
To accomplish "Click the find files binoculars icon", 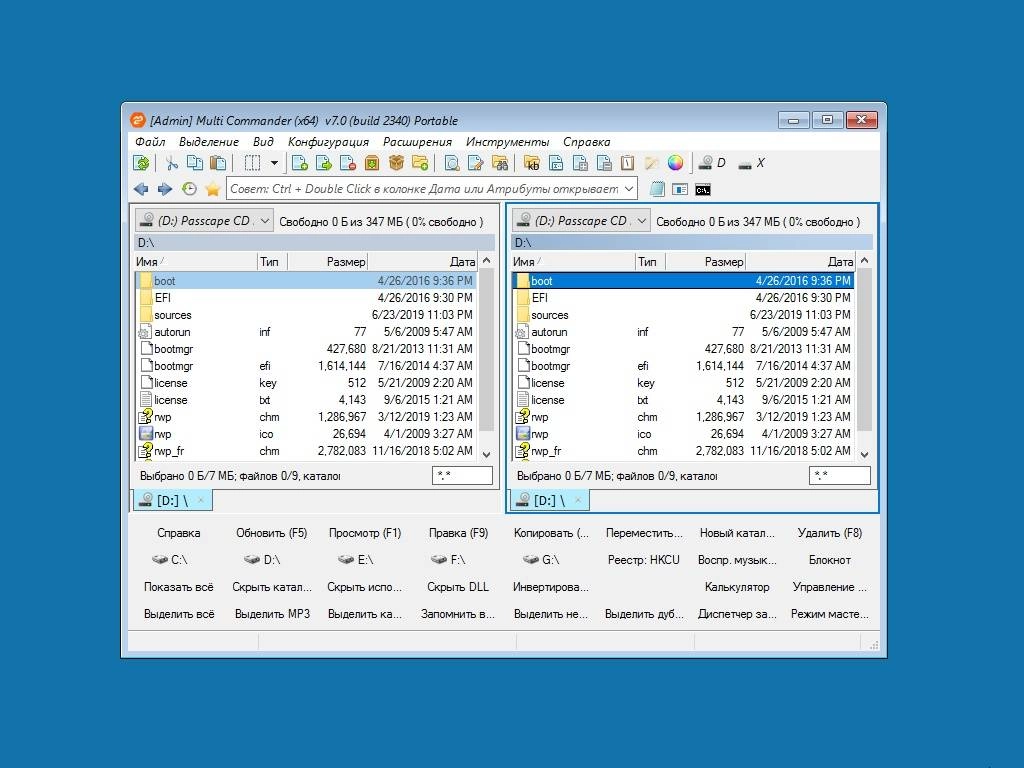I will coord(500,163).
